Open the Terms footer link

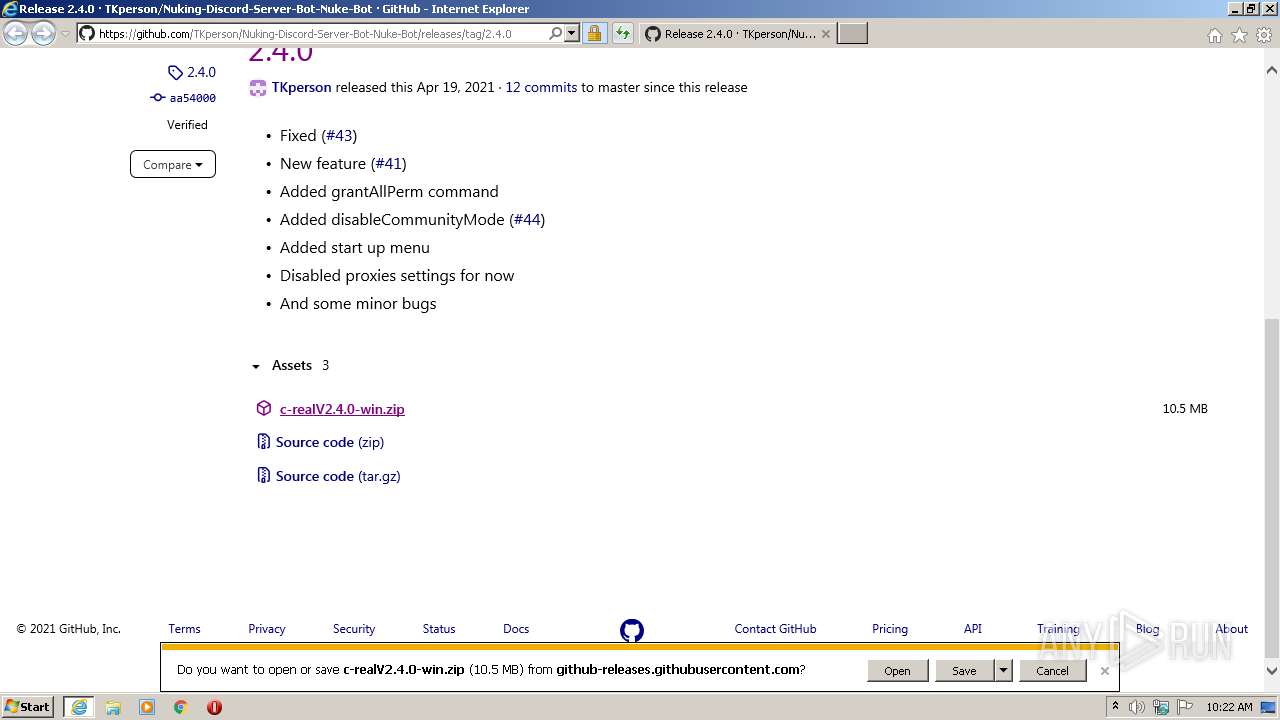[184, 629]
